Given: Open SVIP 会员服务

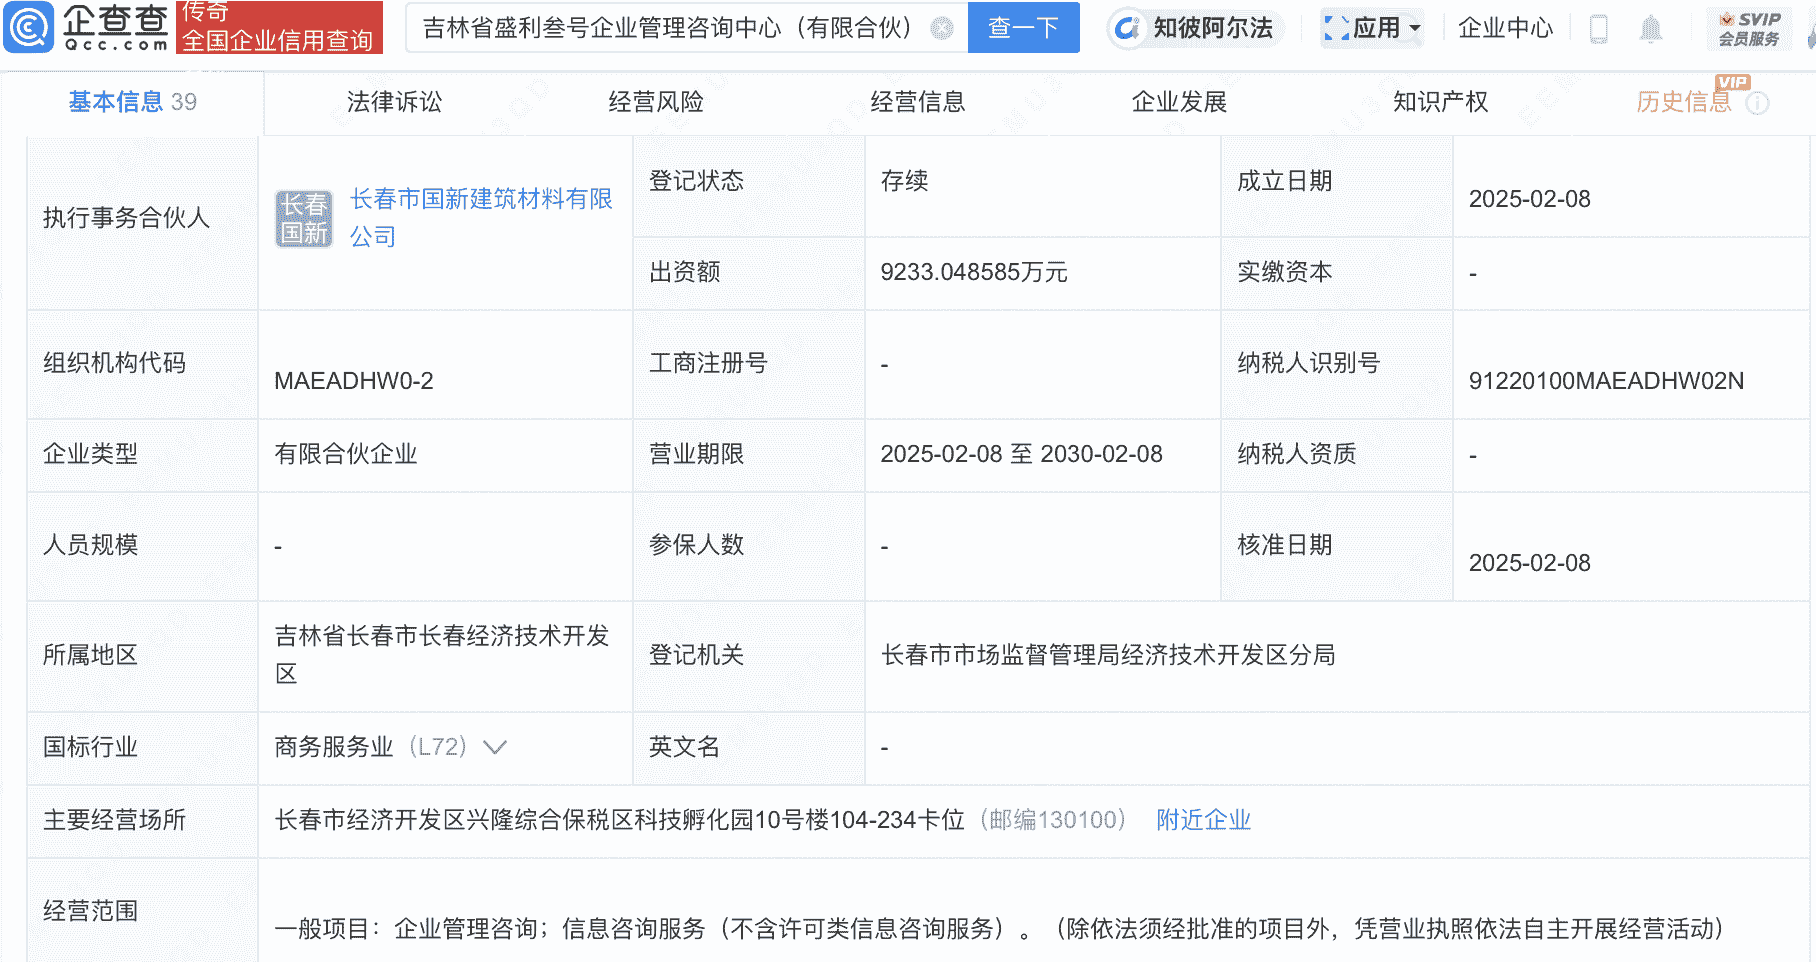Looking at the screenshot, I should [x=1751, y=27].
